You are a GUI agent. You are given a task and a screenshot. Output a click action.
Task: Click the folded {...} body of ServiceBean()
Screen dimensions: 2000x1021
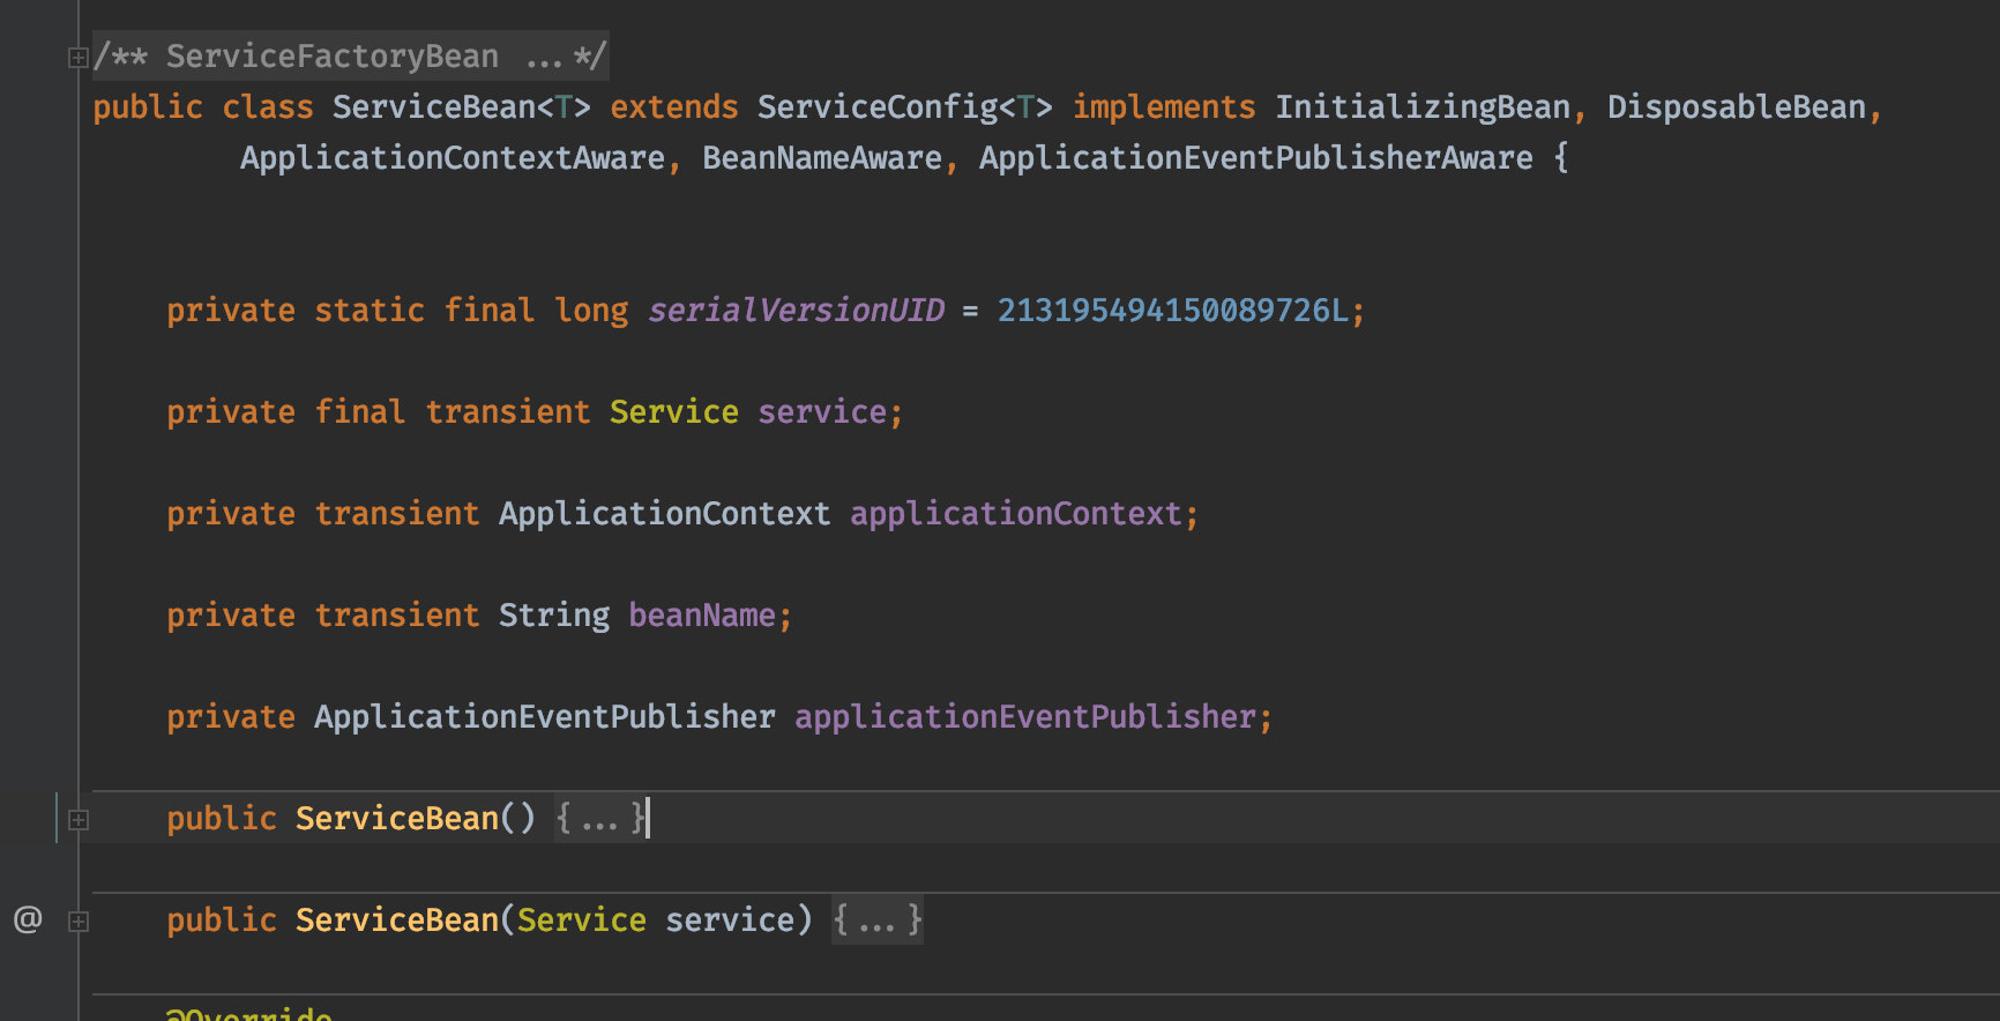coord(600,819)
